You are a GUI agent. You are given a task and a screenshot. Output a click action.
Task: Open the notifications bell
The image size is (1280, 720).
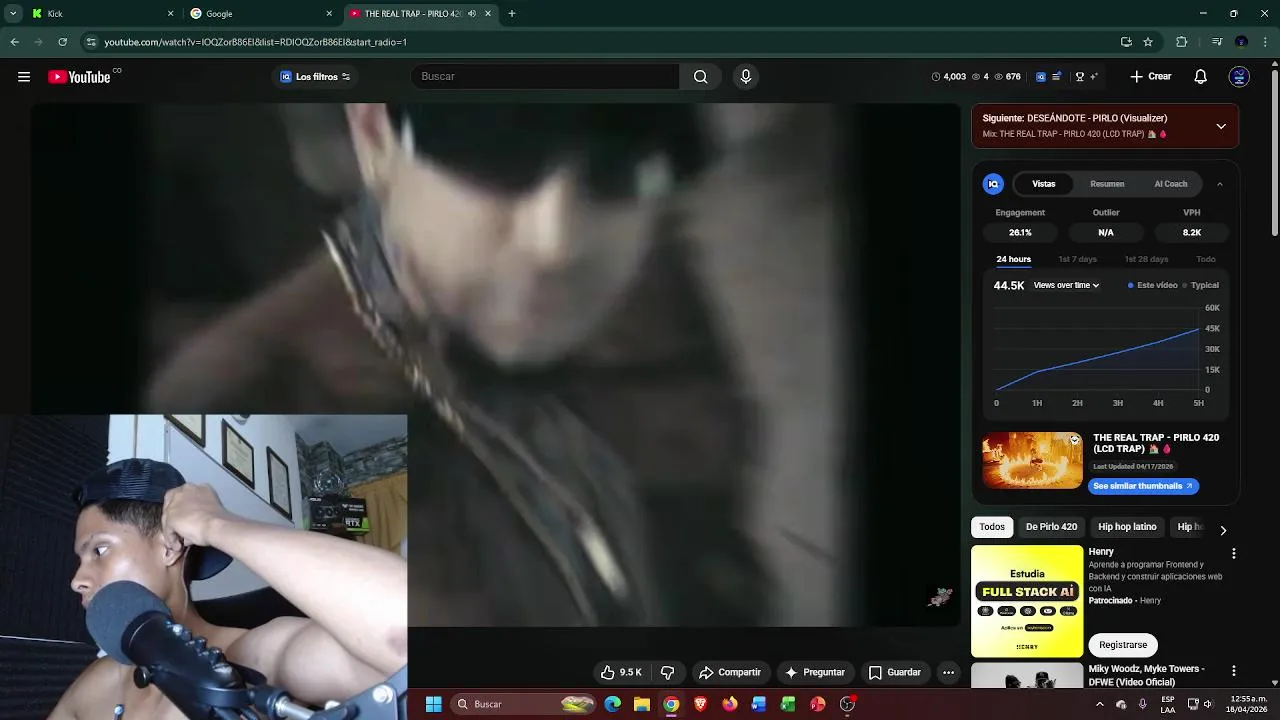click(1201, 77)
